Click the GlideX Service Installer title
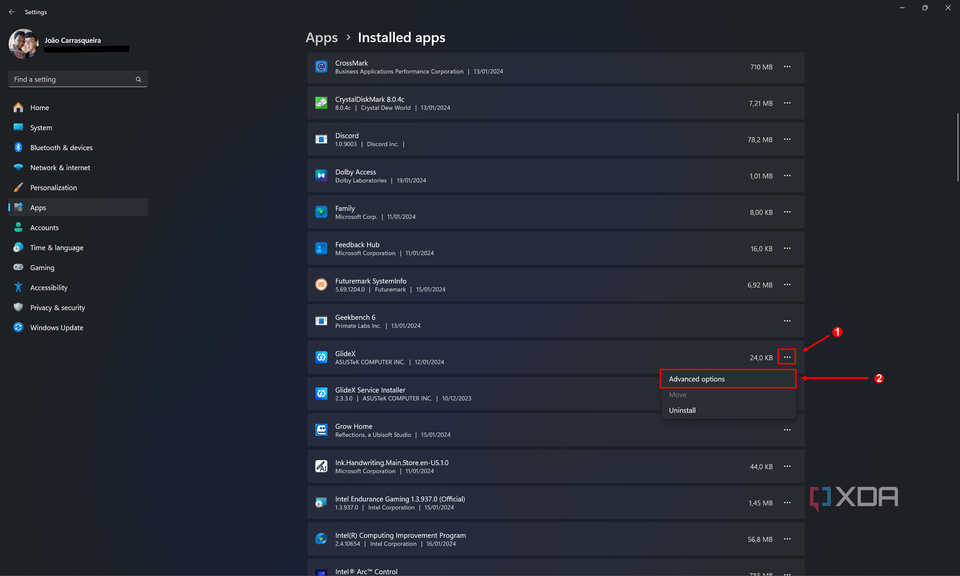This screenshot has width=960, height=576. [x=370, y=390]
